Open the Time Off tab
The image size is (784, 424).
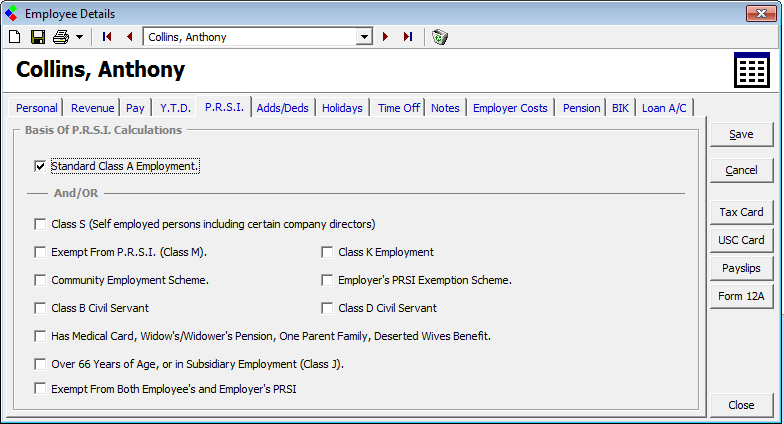[x=398, y=108]
